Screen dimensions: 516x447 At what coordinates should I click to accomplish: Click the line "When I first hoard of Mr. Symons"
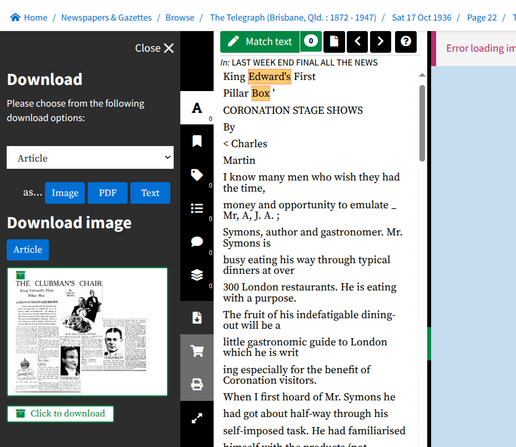tap(309, 397)
